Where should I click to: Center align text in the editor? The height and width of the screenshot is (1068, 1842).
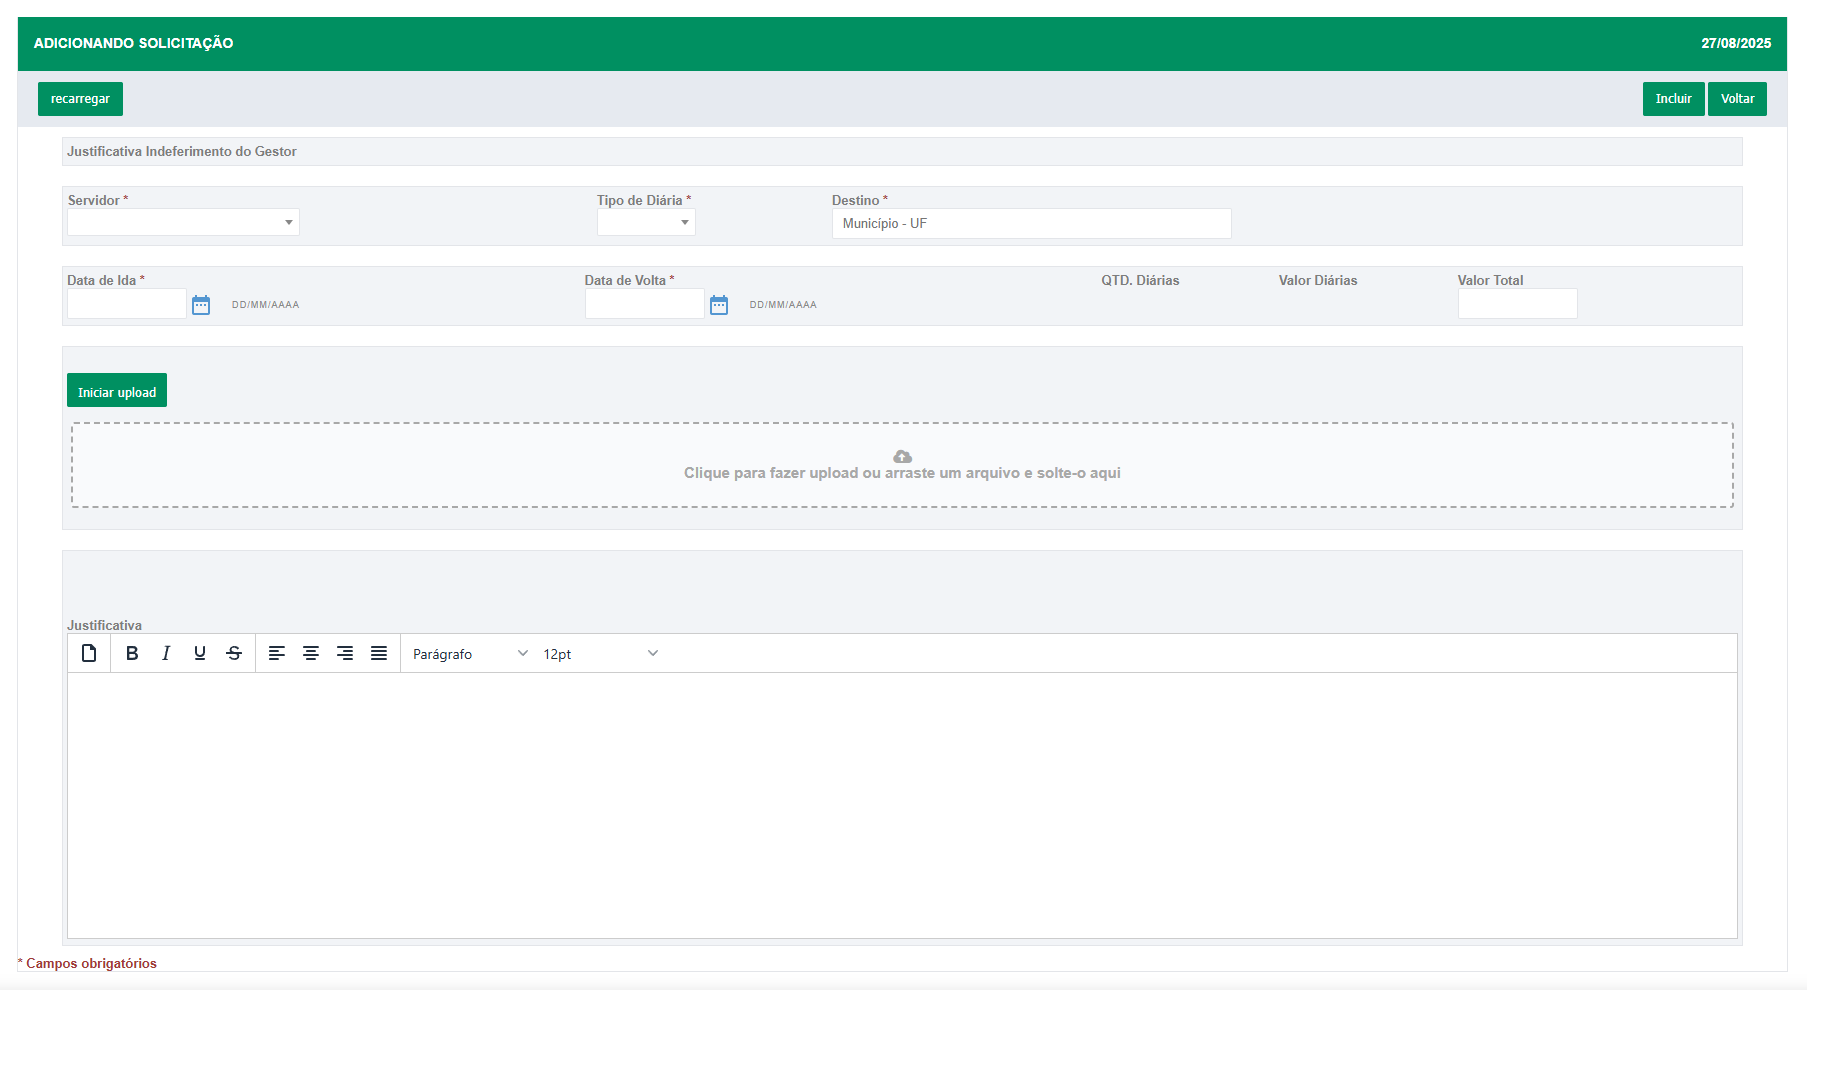point(311,653)
